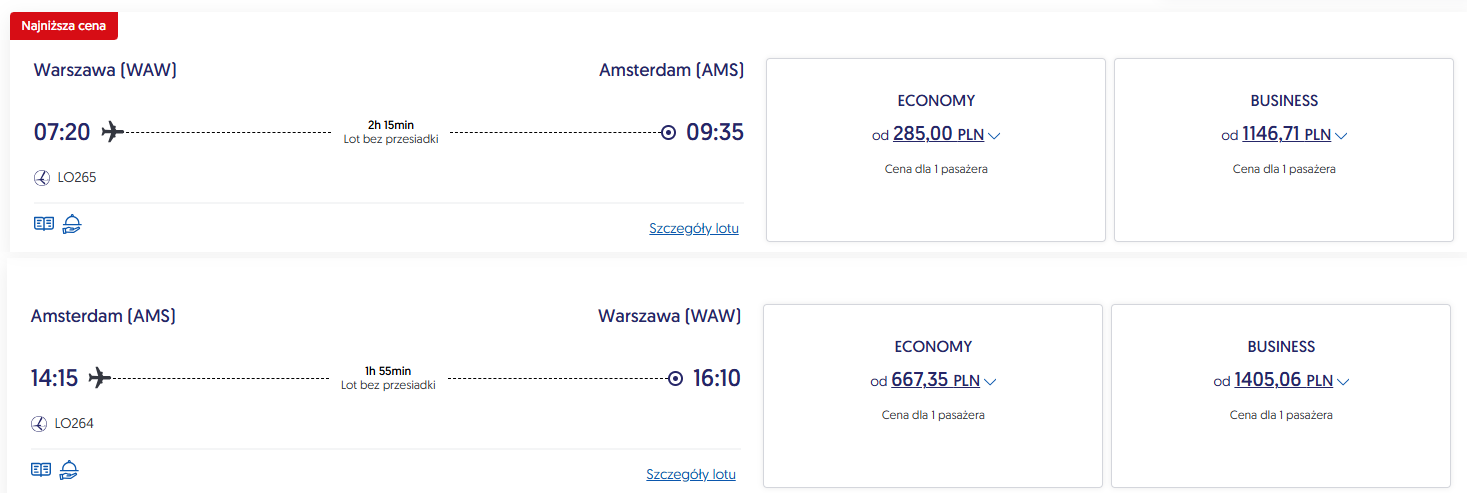Image resolution: width=1467 pixels, height=494 pixels.
Task: Click the arrival marker before 16:10
Action: [x=675, y=378]
